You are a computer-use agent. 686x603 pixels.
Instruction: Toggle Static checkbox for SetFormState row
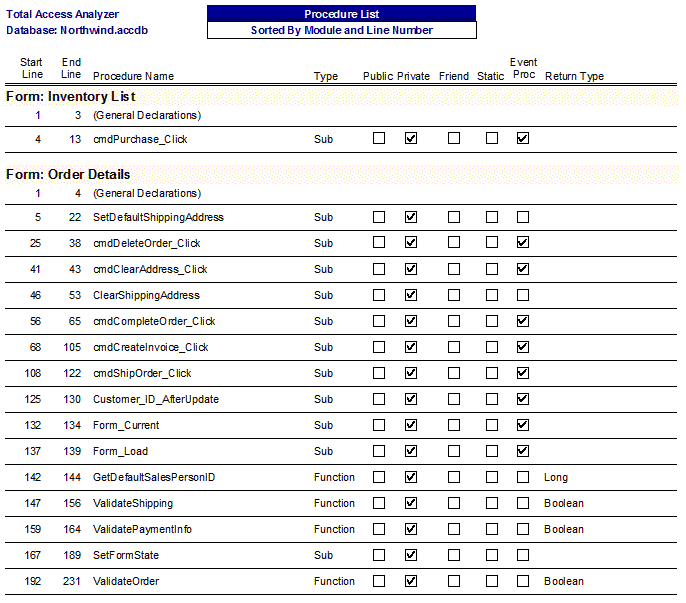(x=492, y=555)
